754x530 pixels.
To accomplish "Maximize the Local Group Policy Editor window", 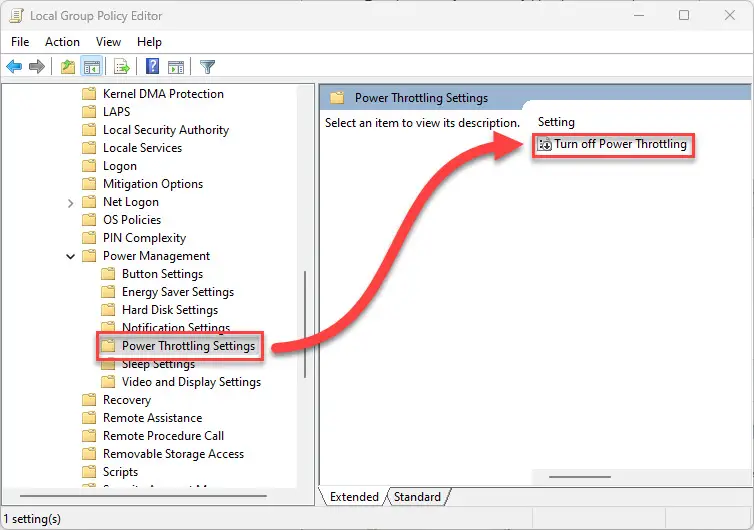I will 684,15.
